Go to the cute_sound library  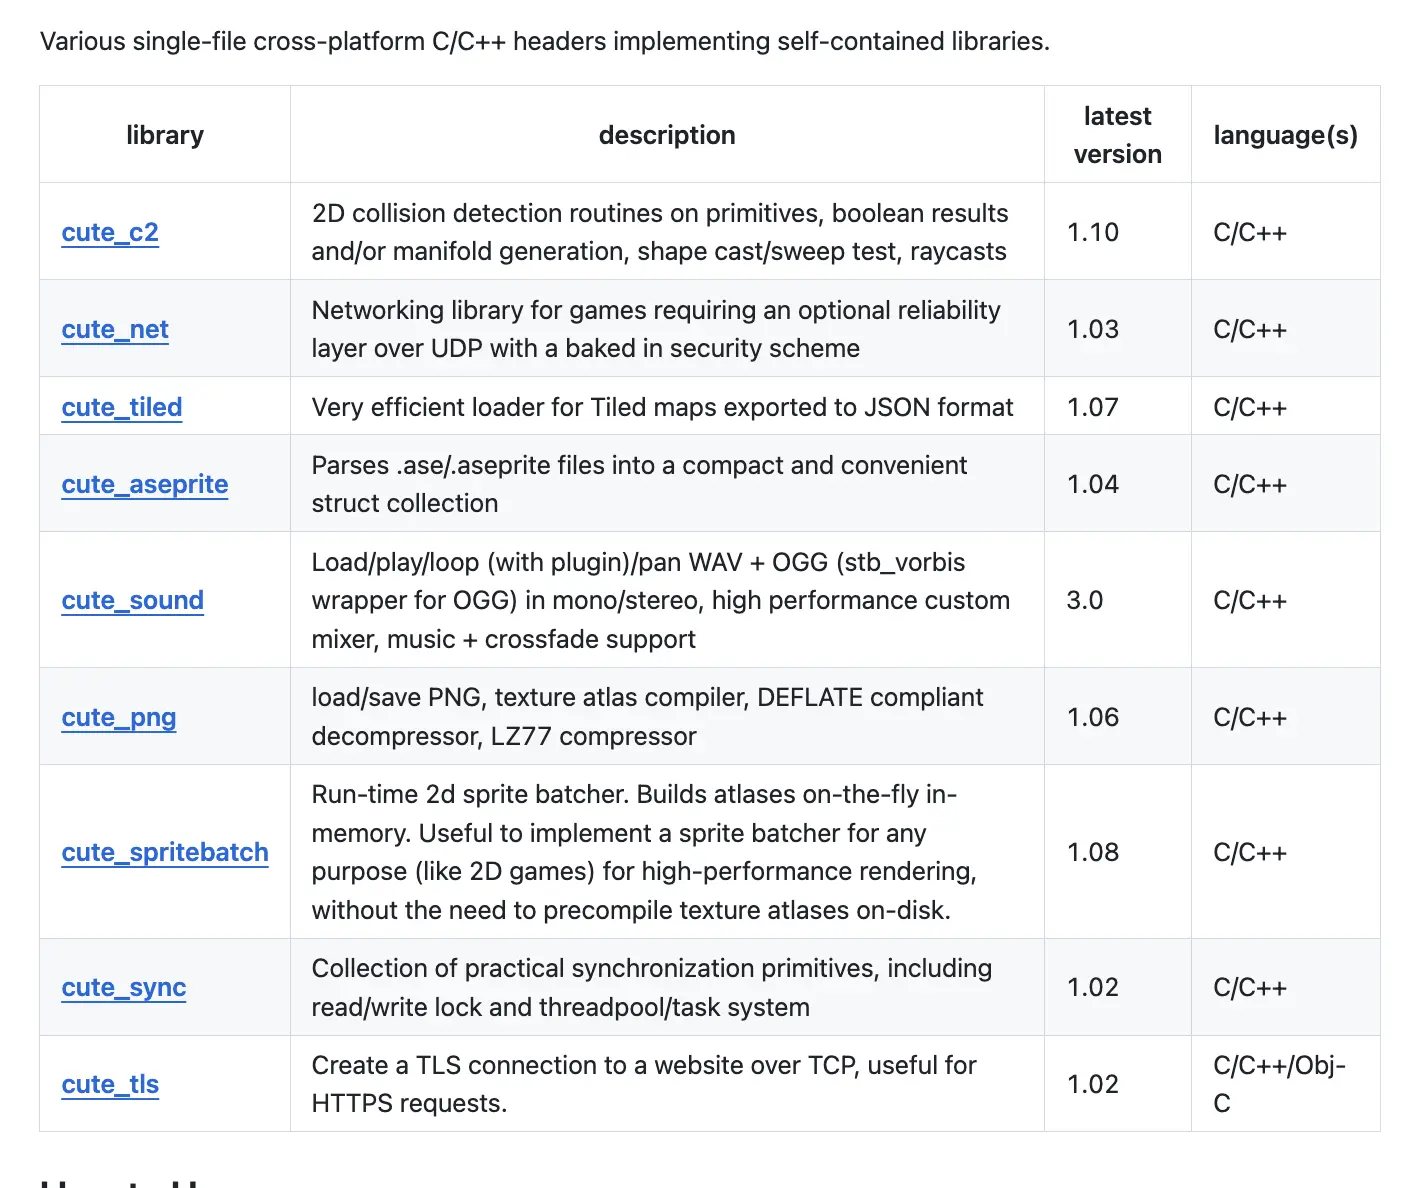133,600
